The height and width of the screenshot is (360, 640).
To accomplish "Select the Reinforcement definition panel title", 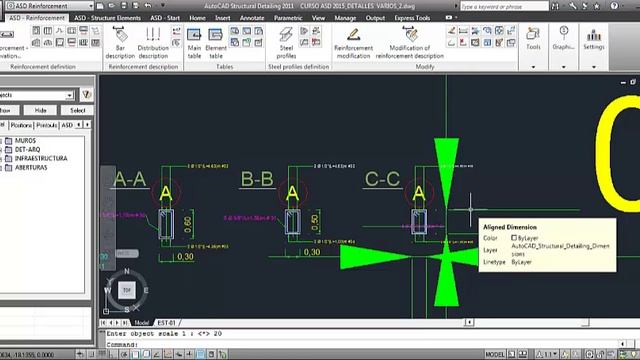I will click(x=43, y=67).
